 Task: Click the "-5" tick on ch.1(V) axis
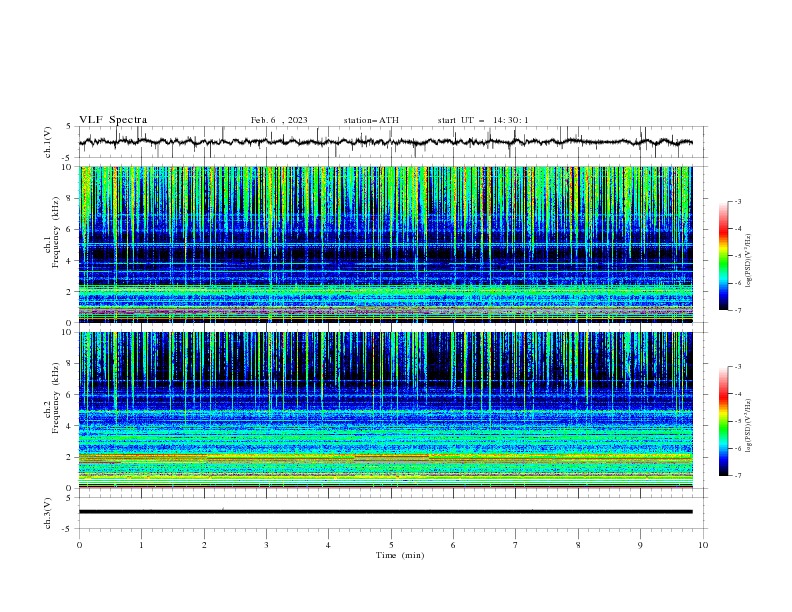pos(68,158)
